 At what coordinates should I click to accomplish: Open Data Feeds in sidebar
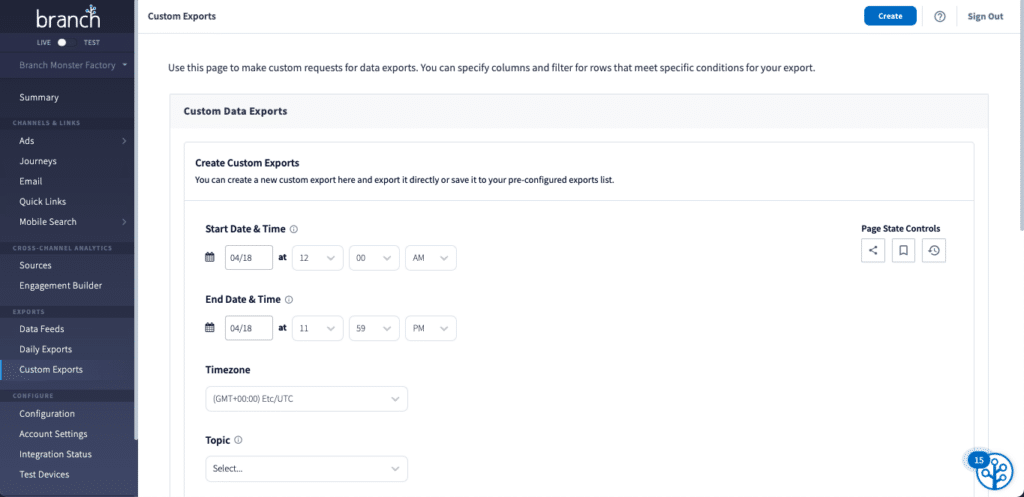[42, 329]
